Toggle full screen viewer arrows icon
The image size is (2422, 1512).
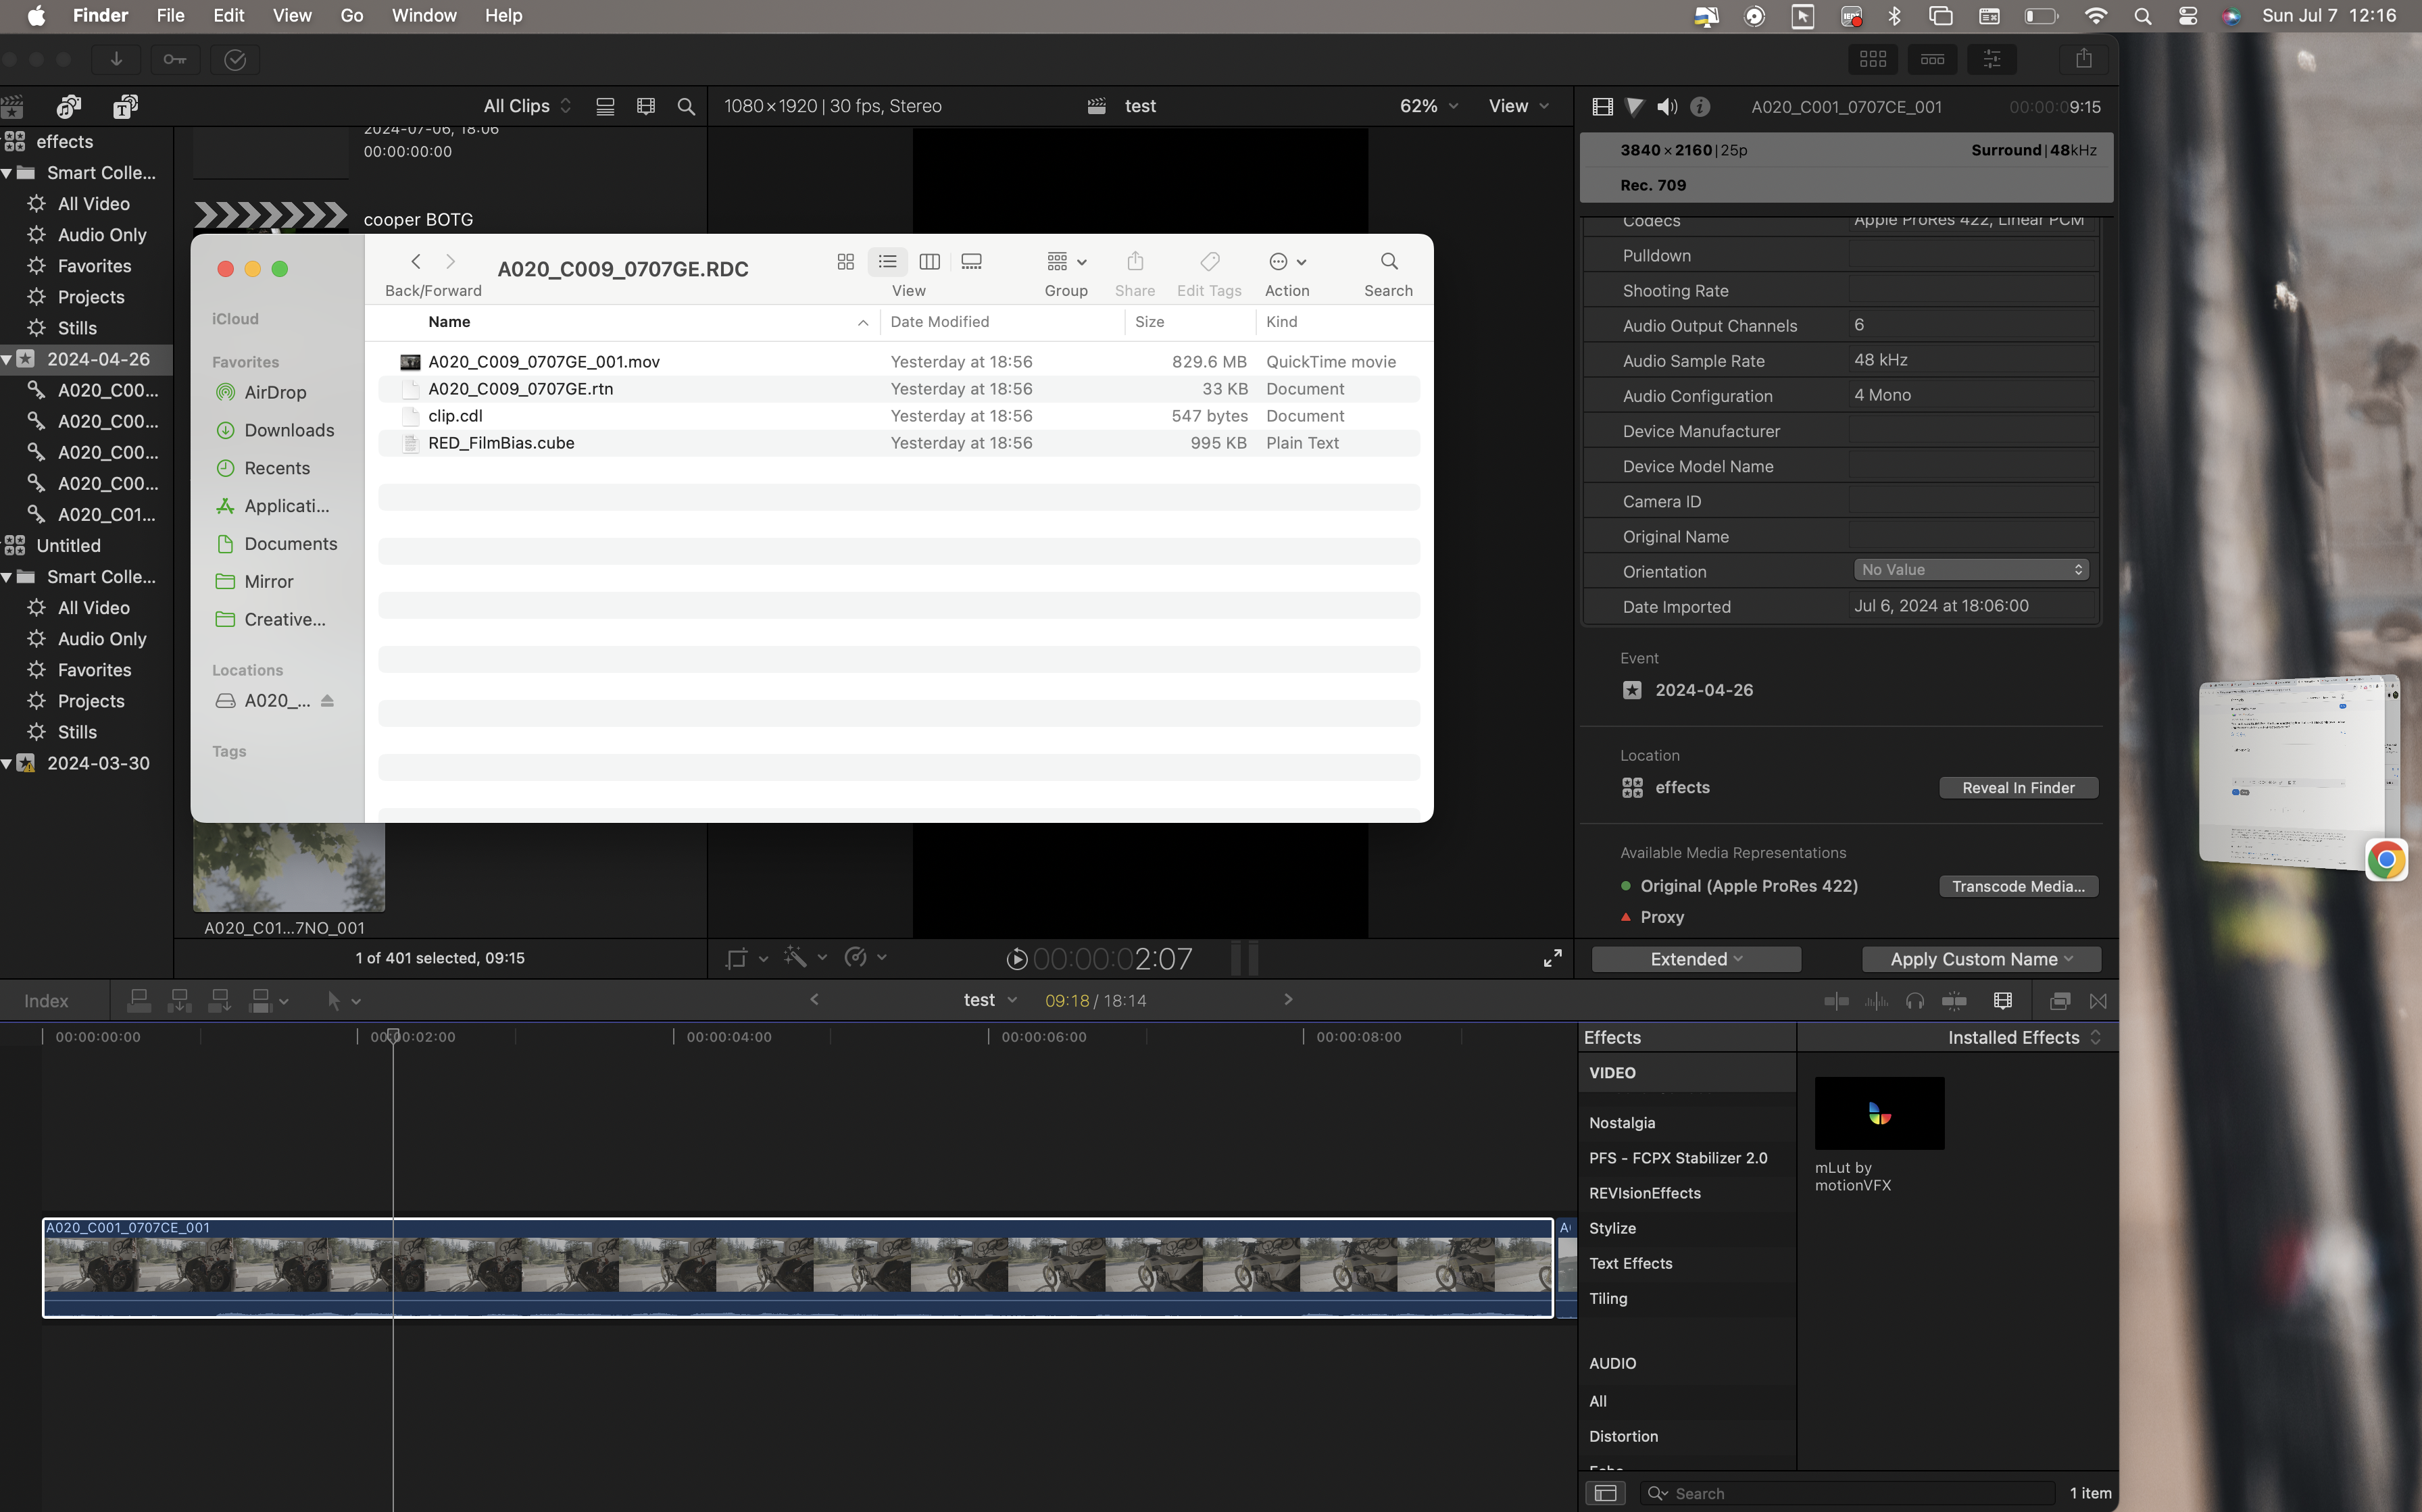point(1552,958)
